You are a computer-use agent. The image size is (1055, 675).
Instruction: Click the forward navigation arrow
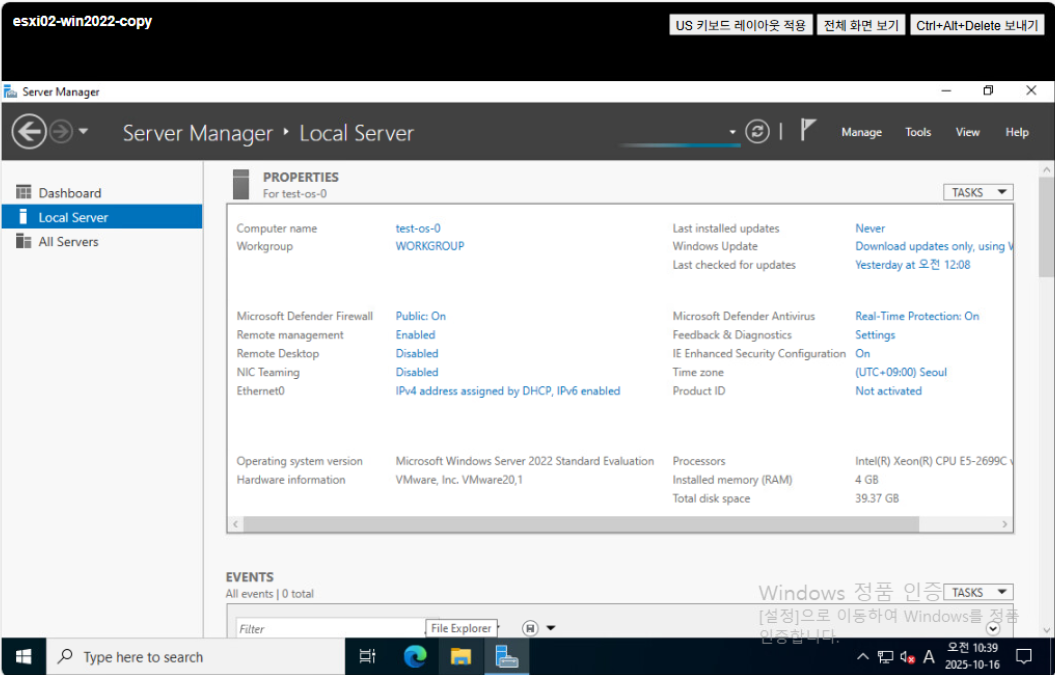coord(61,131)
